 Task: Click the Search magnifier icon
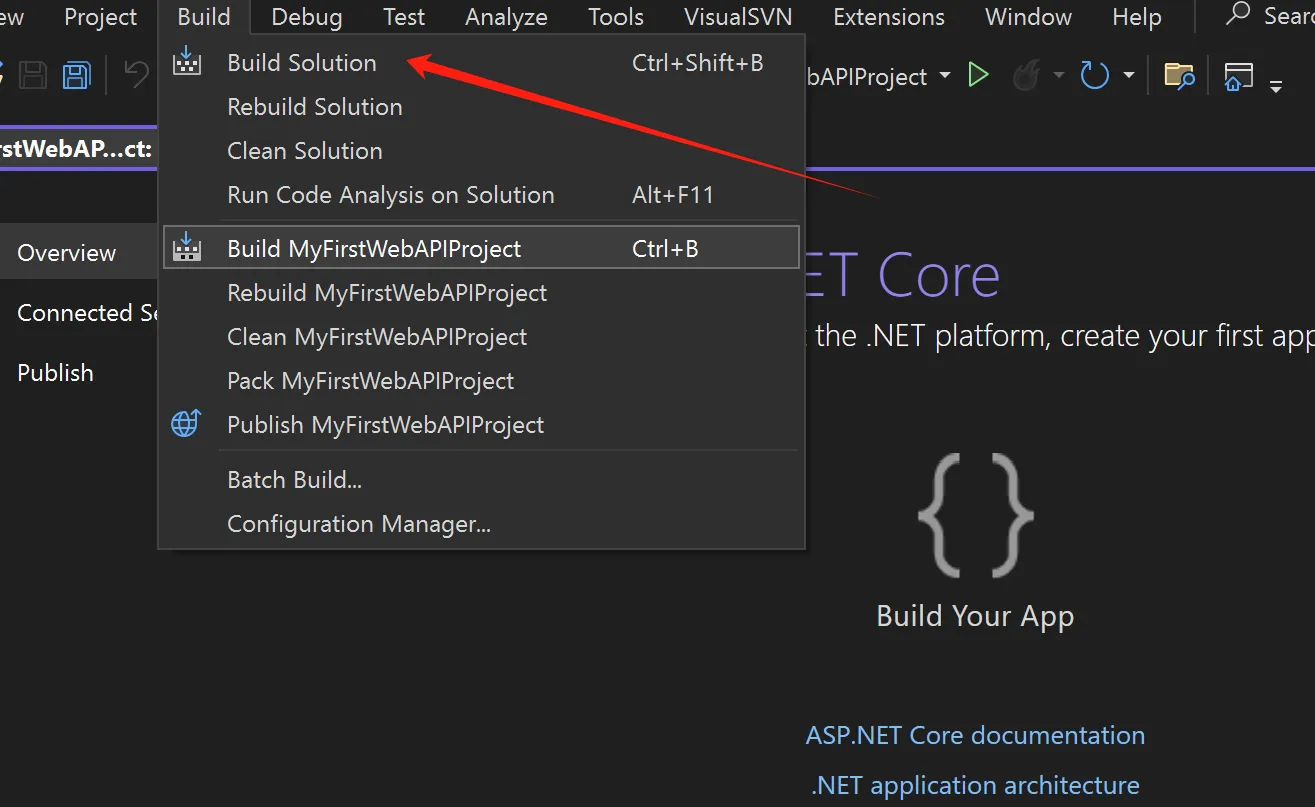click(1239, 14)
